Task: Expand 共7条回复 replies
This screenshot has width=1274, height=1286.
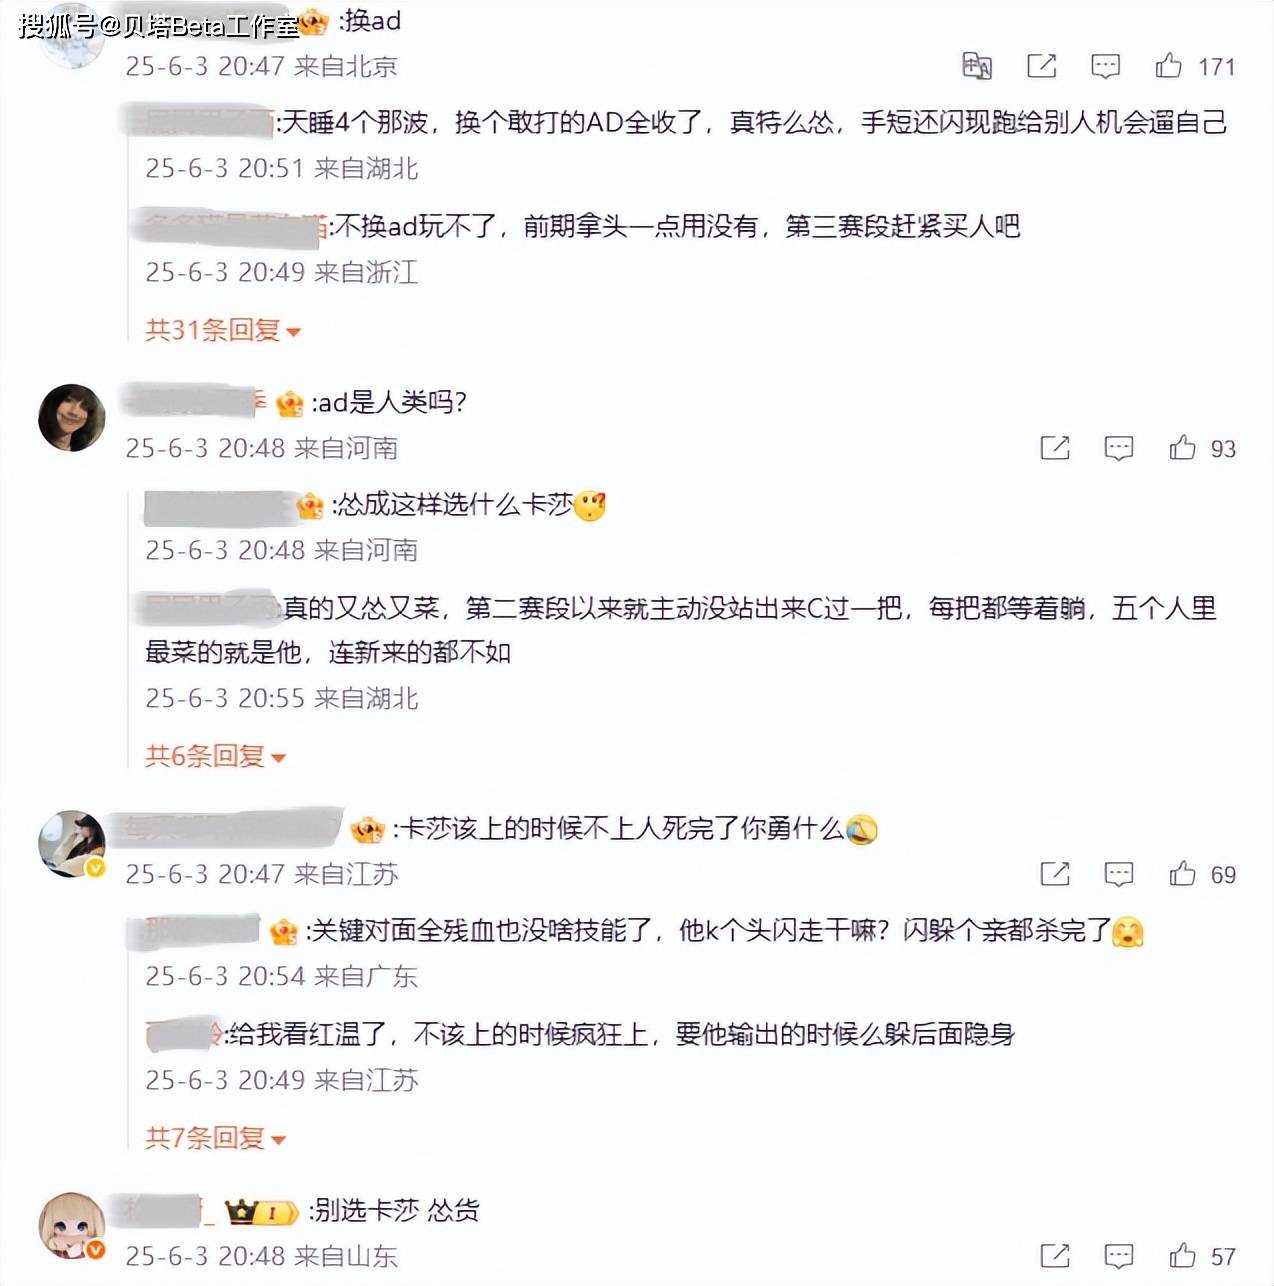Action: tap(216, 1137)
